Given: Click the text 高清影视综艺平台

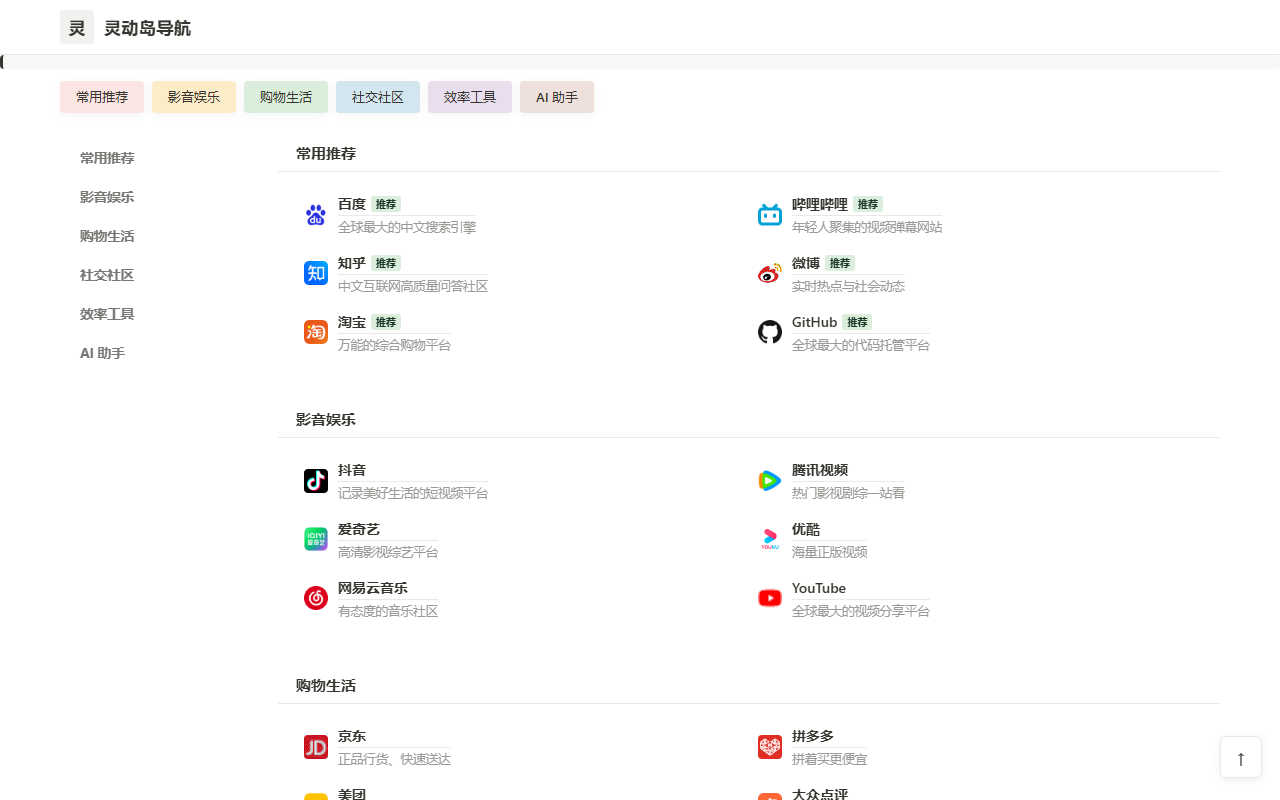Looking at the screenshot, I should tap(388, 552).
